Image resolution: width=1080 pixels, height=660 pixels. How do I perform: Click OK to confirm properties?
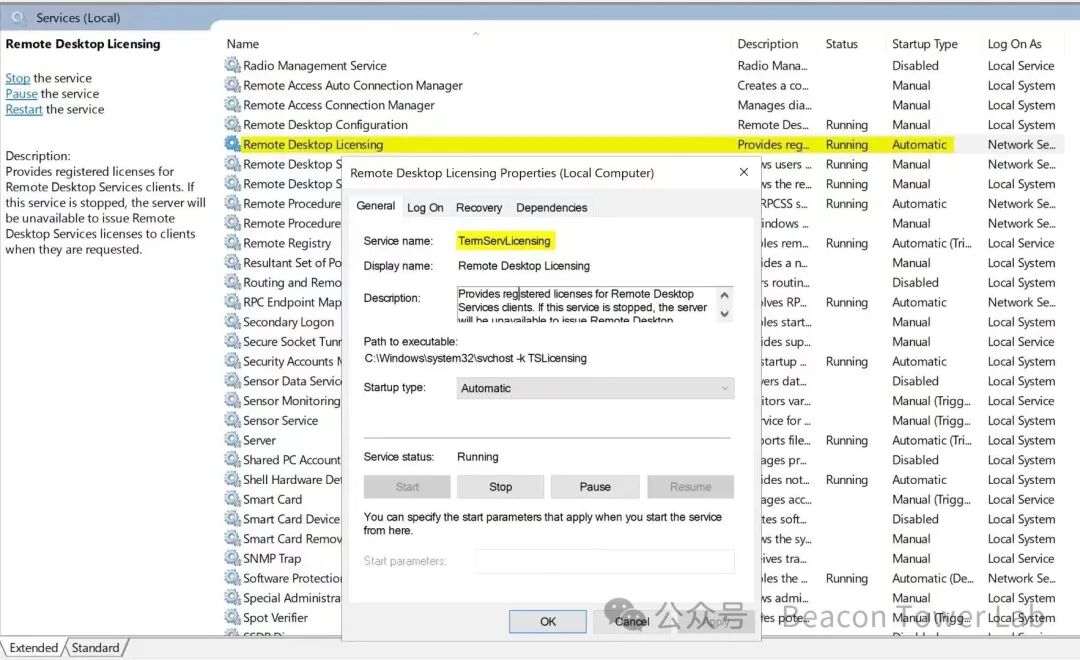pos(548,621)
